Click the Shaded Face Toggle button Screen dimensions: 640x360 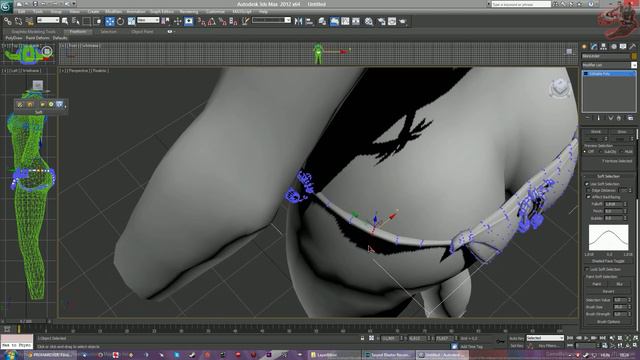pyautogui.click(x=608, y=261)
